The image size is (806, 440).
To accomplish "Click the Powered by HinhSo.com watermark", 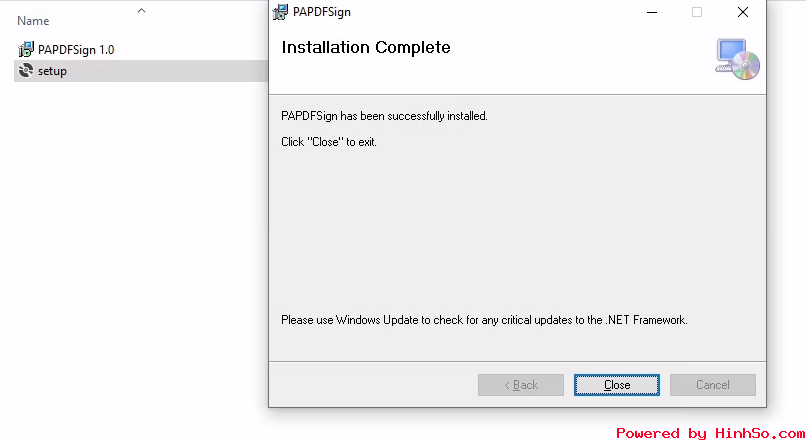I will click(x=710, y=433).
